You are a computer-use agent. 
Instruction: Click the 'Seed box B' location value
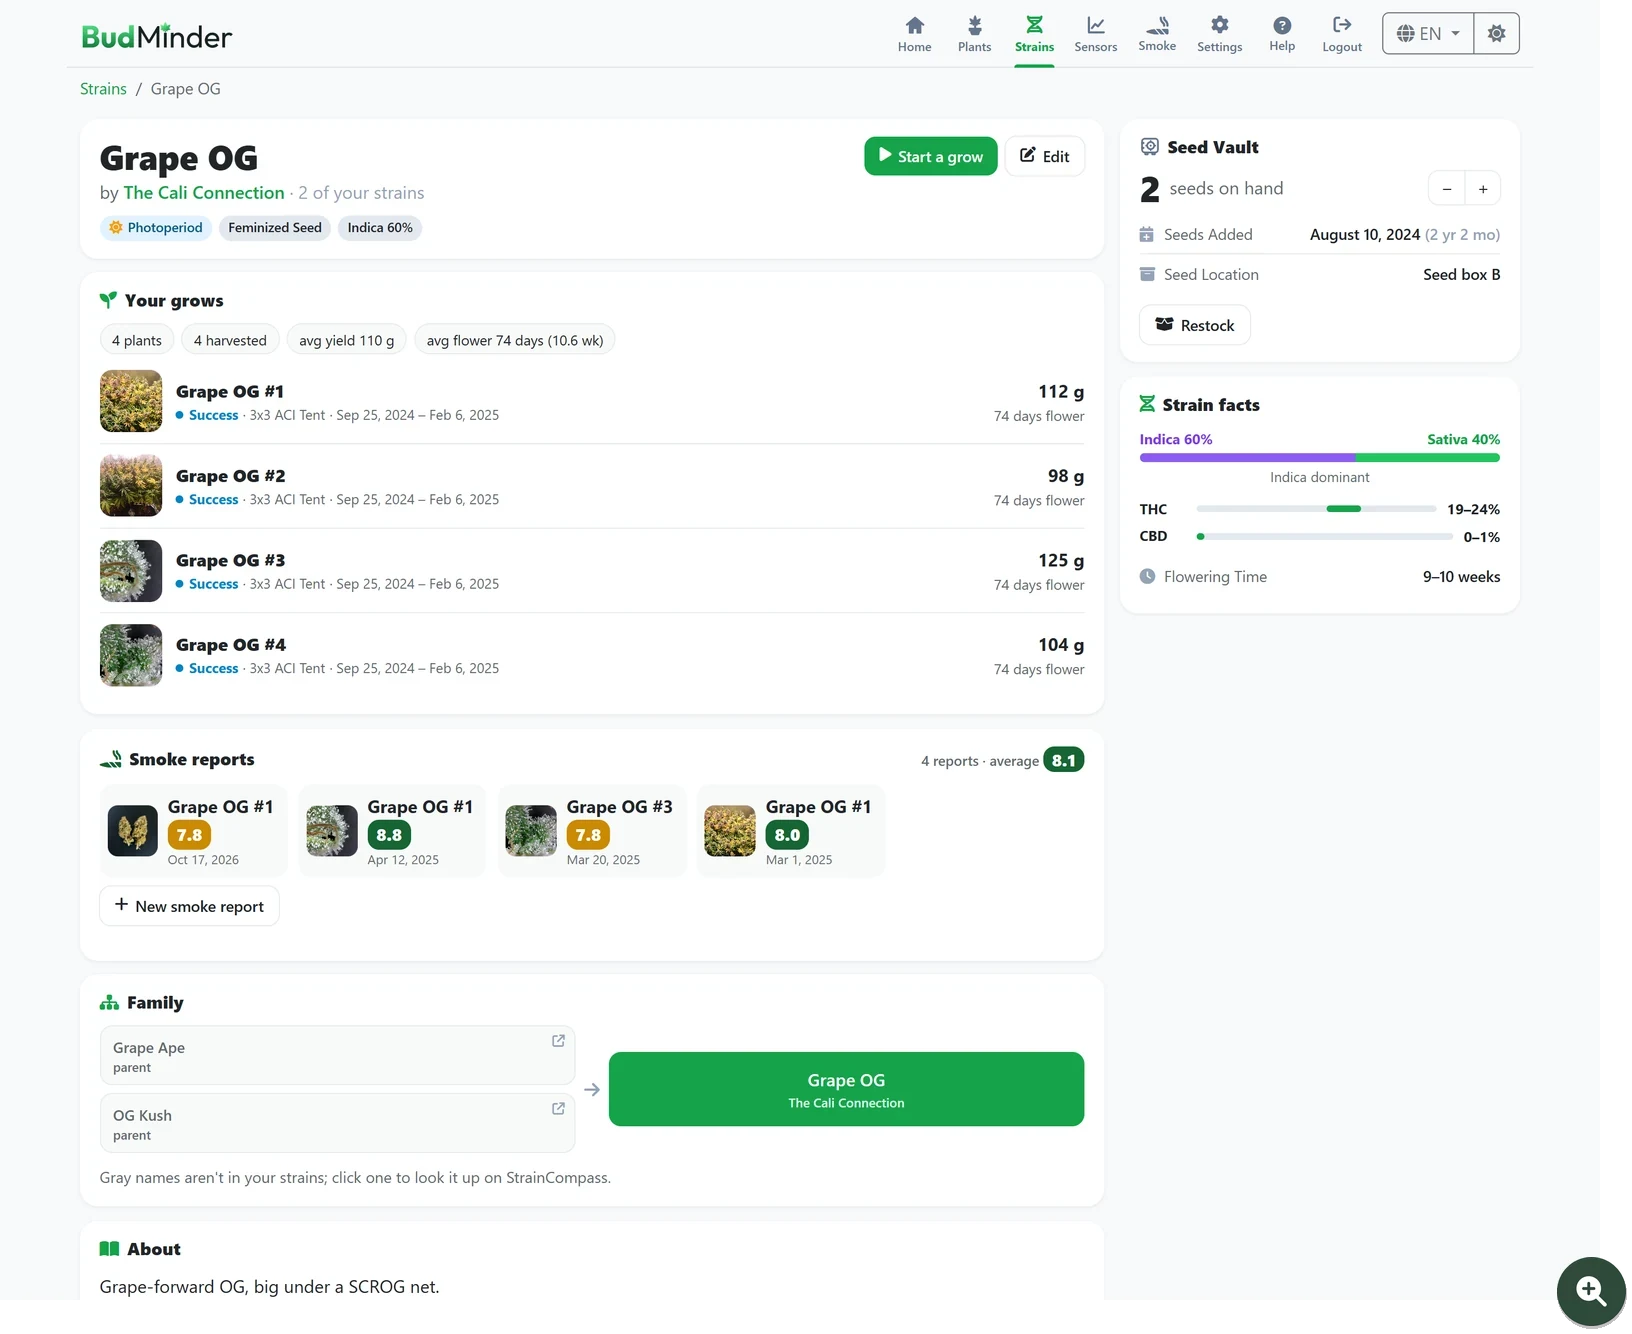(1461, 274)
